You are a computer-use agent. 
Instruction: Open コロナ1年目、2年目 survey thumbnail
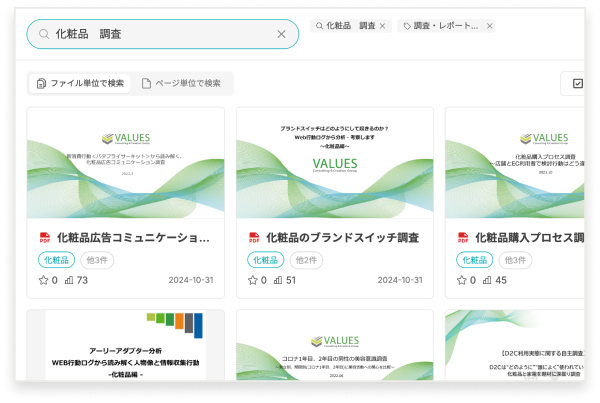pos(335,345)
